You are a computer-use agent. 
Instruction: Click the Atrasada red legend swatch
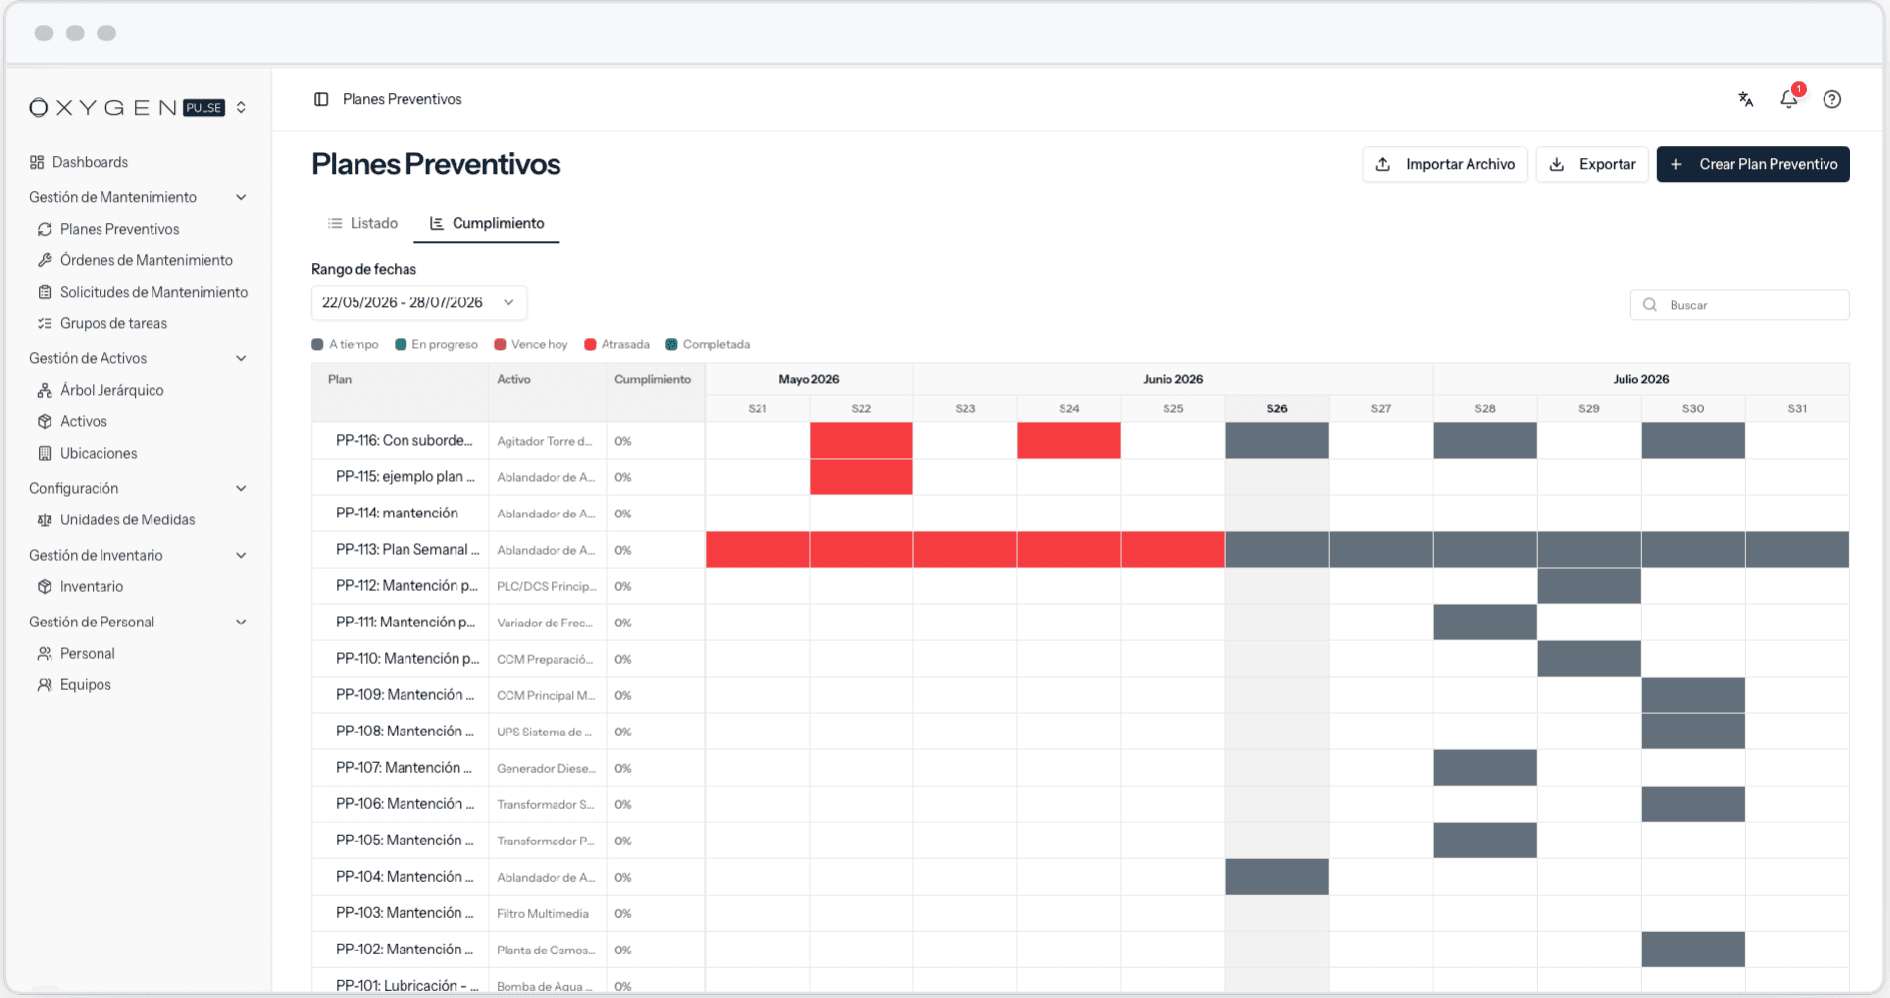tap(590, 344)
